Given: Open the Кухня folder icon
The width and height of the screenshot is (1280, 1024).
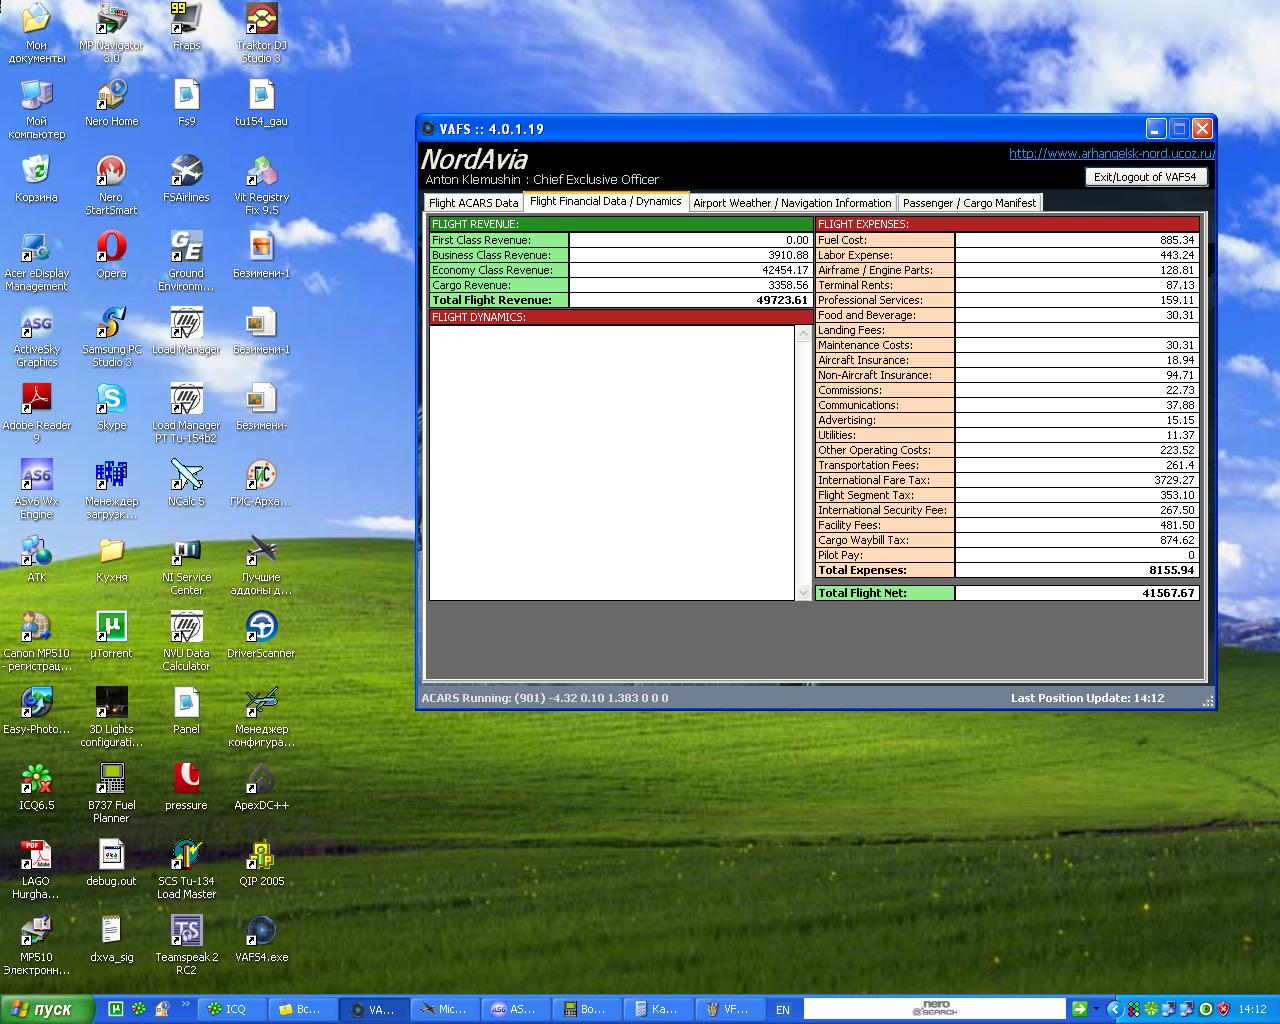Looking at the screenshot, I should pos(111,558).
